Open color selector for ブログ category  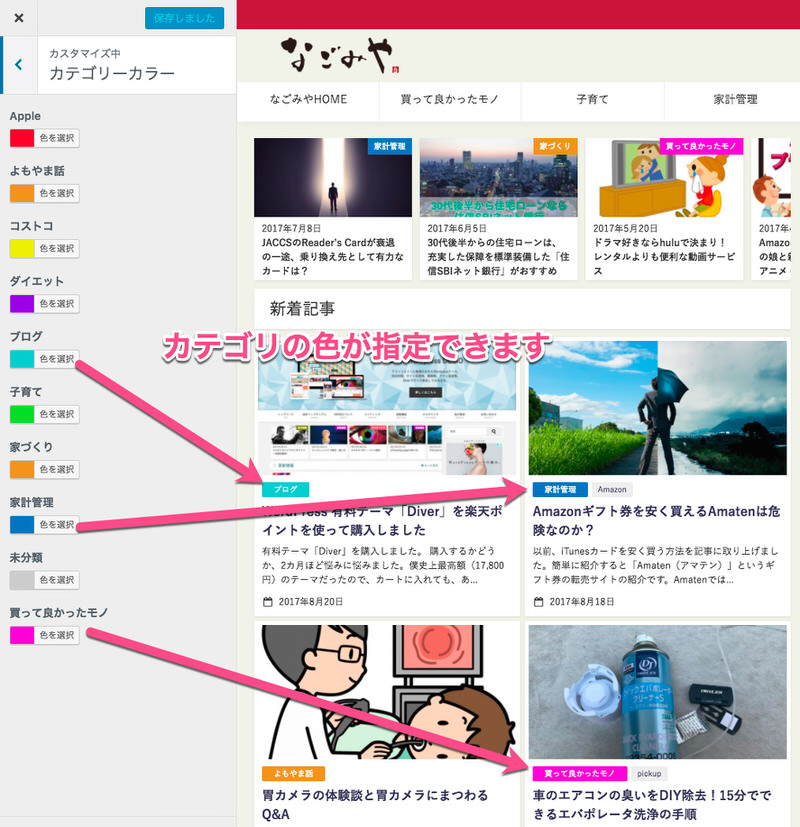[56, 359]
